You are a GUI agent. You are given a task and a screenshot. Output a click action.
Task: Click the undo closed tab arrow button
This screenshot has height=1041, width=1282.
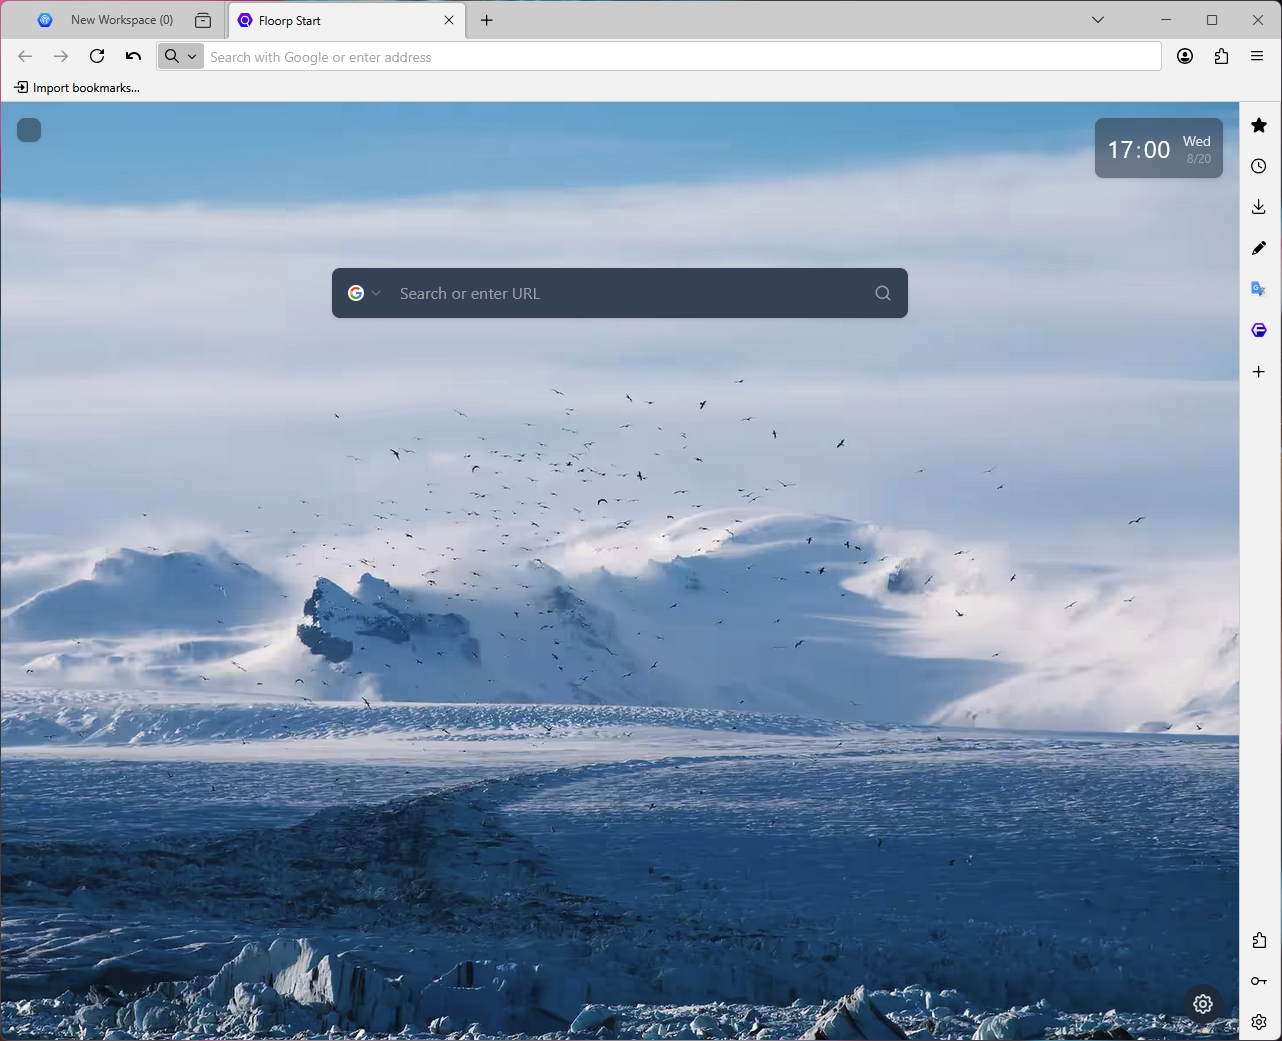click(133, 56)
